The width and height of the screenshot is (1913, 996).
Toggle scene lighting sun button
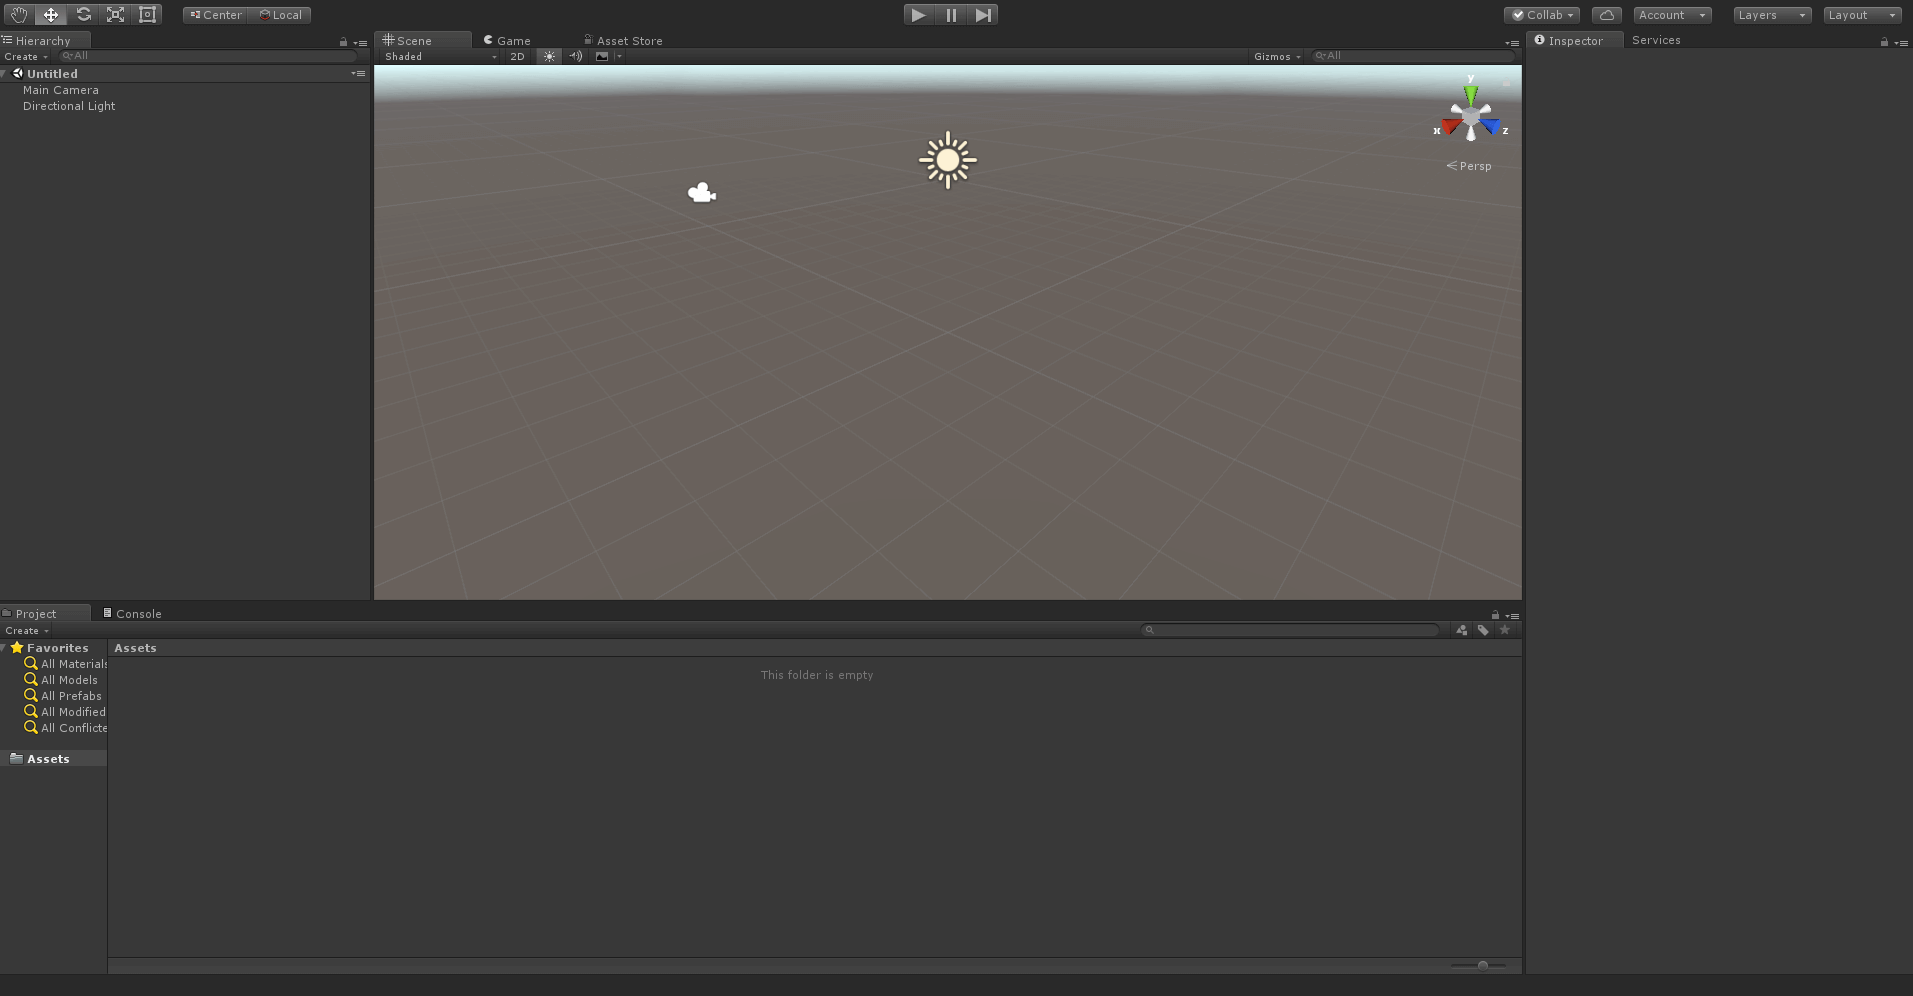click(x=549, y=56)
